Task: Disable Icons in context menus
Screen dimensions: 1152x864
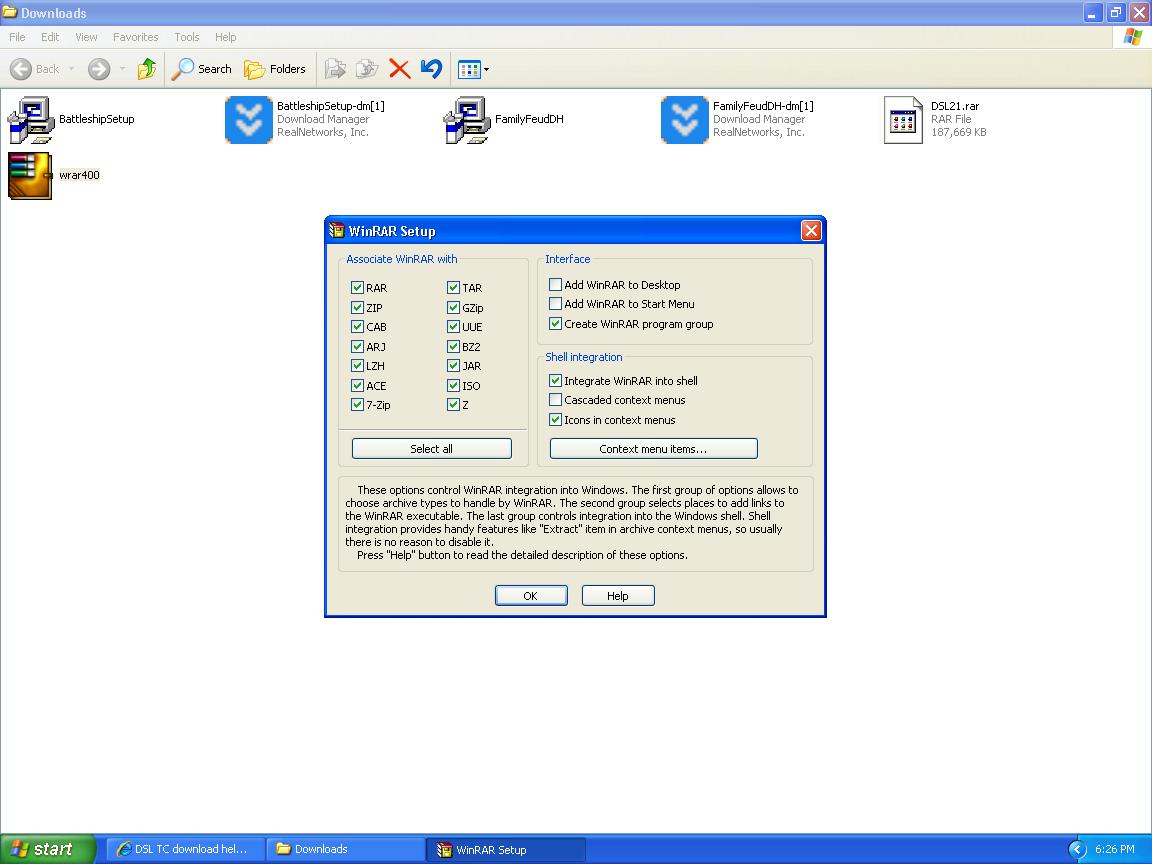Action: click(x=555, y=420)
